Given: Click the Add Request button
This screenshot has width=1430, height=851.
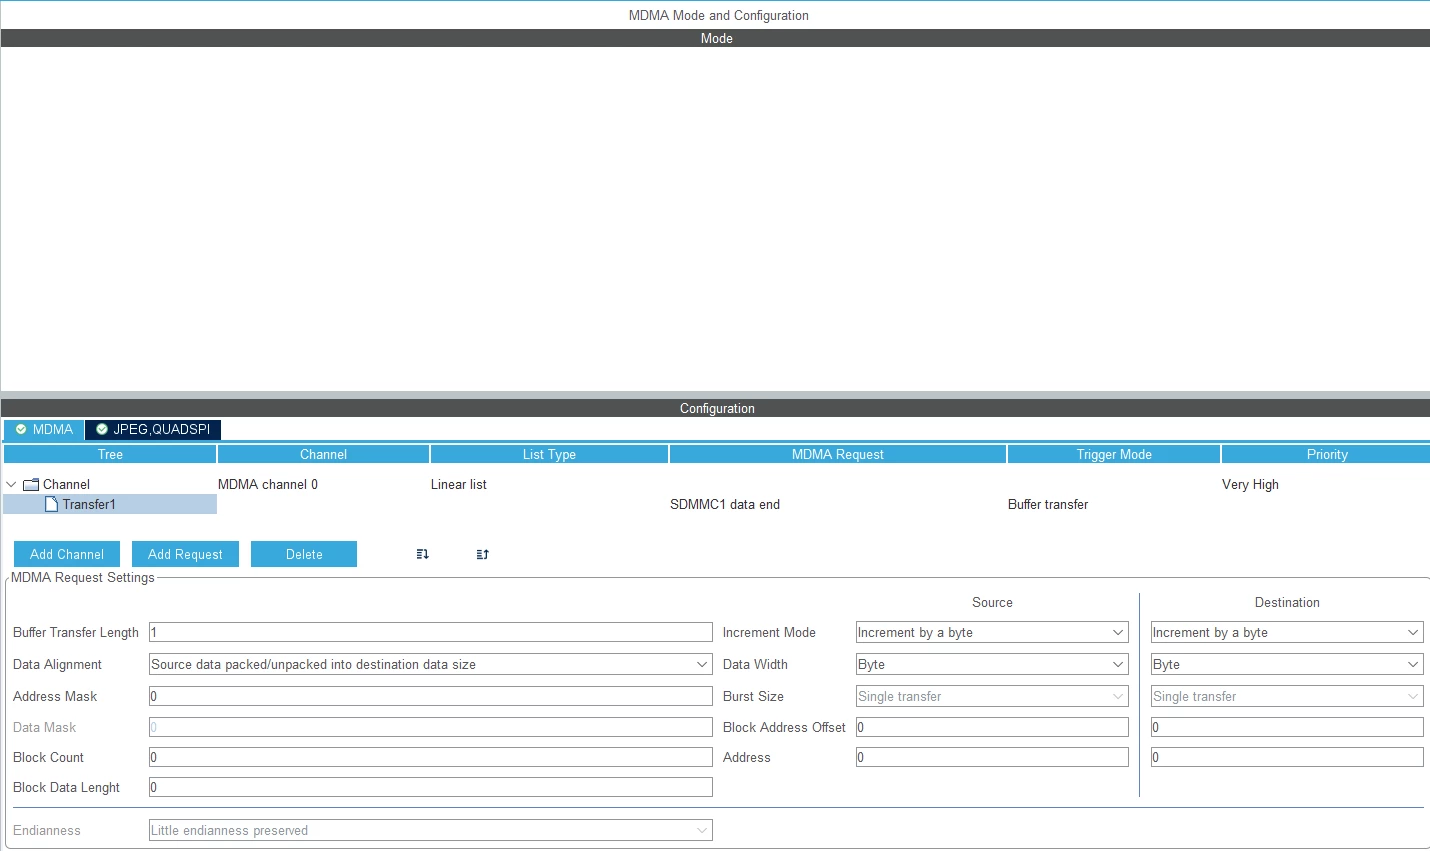Looking at the screenshot, I should tap(185, 555).
